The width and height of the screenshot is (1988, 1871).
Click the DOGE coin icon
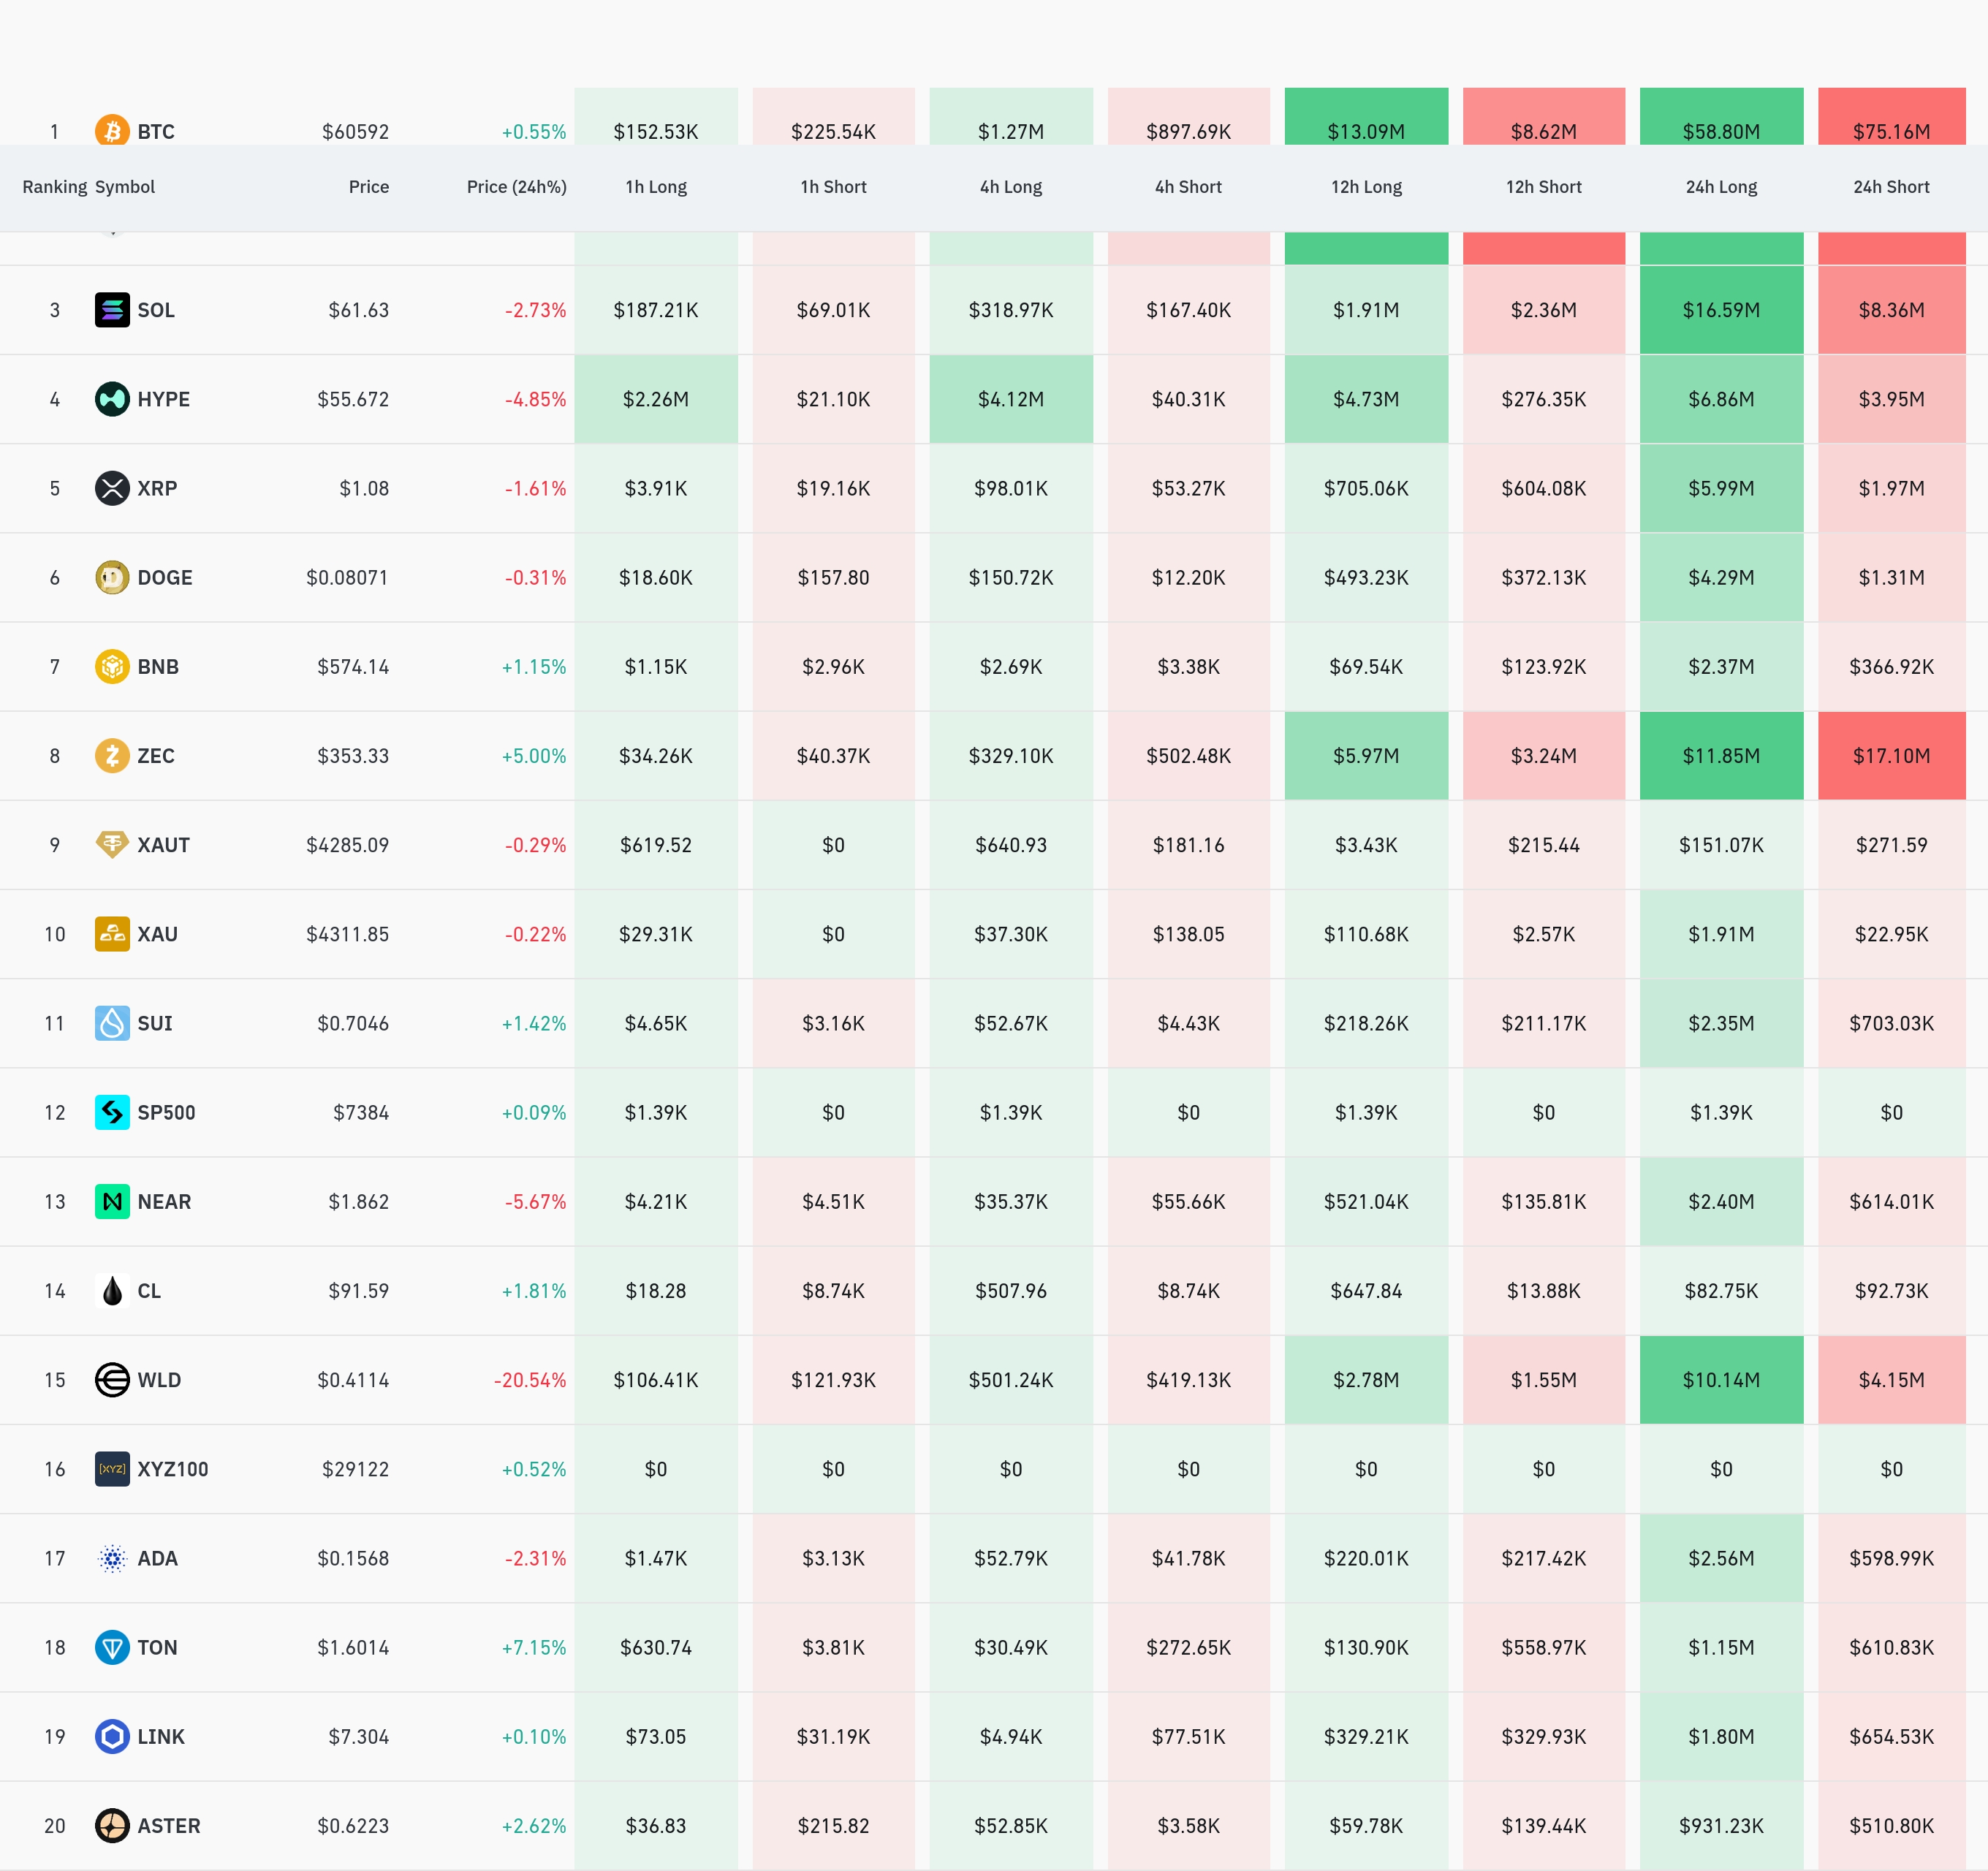click(x=112, y=577)
